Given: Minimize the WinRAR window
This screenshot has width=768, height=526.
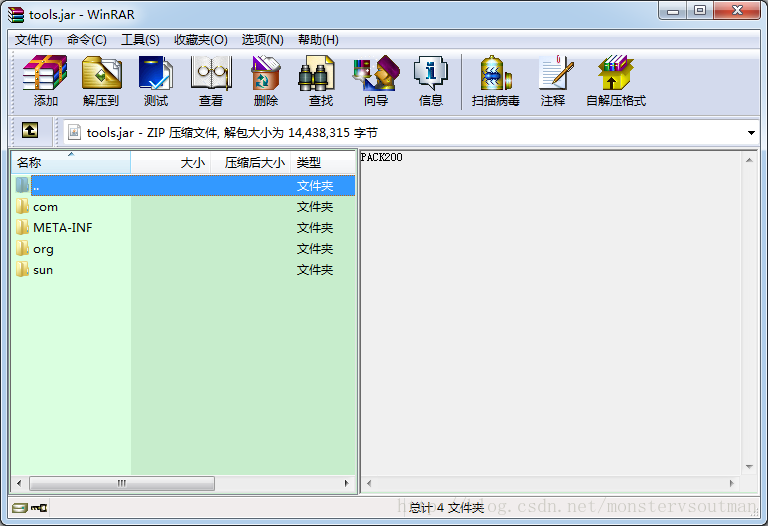Looking at the screenshot, I should coord(673,11).
